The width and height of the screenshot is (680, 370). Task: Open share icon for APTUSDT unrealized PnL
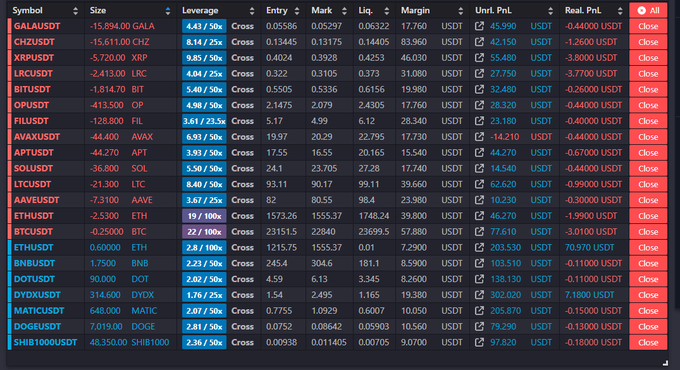coord(479,153)
